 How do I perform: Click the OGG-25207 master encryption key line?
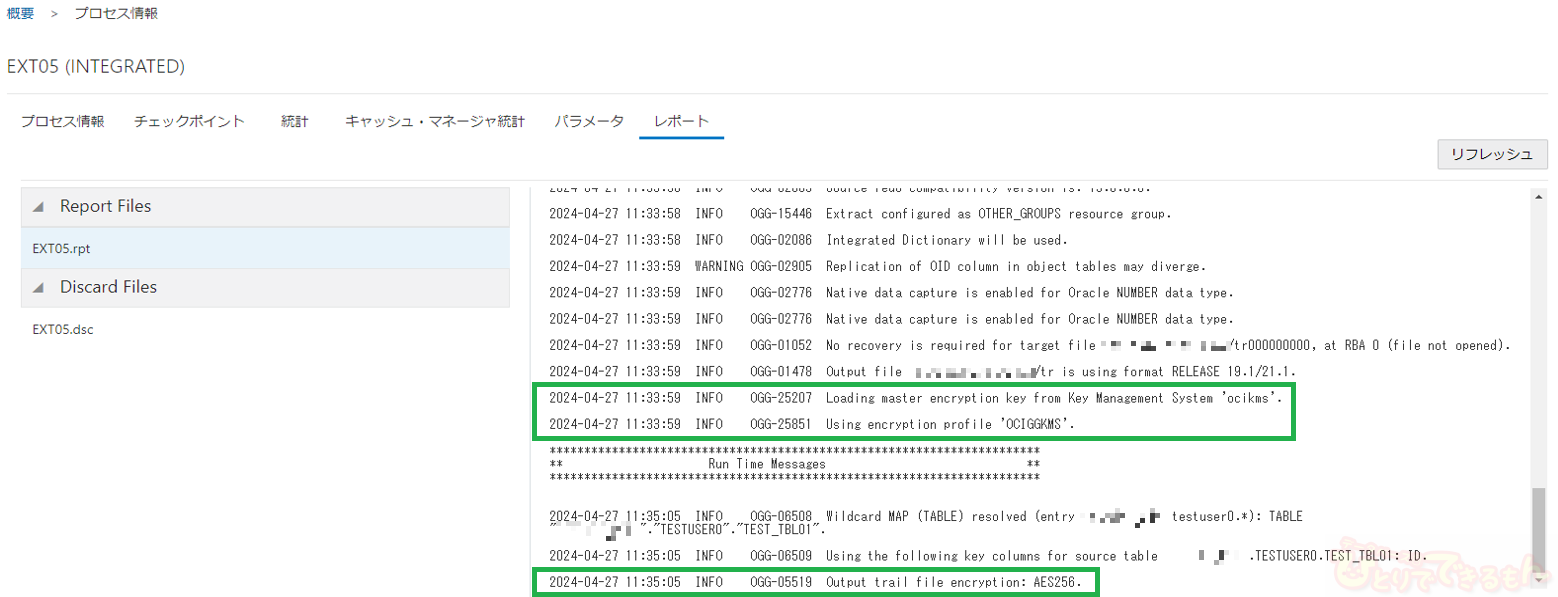pos(914,398)
